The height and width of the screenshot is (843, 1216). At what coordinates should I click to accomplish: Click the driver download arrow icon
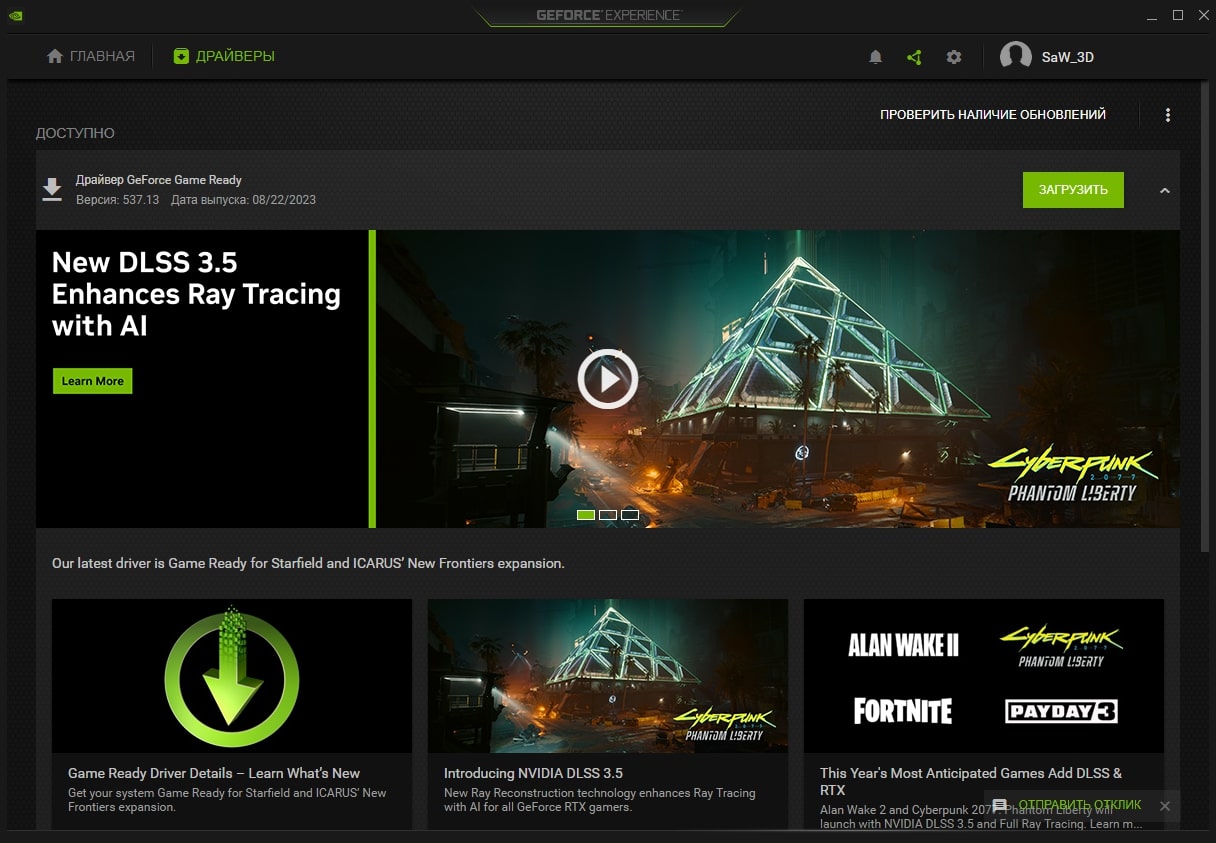coord(52,190)
